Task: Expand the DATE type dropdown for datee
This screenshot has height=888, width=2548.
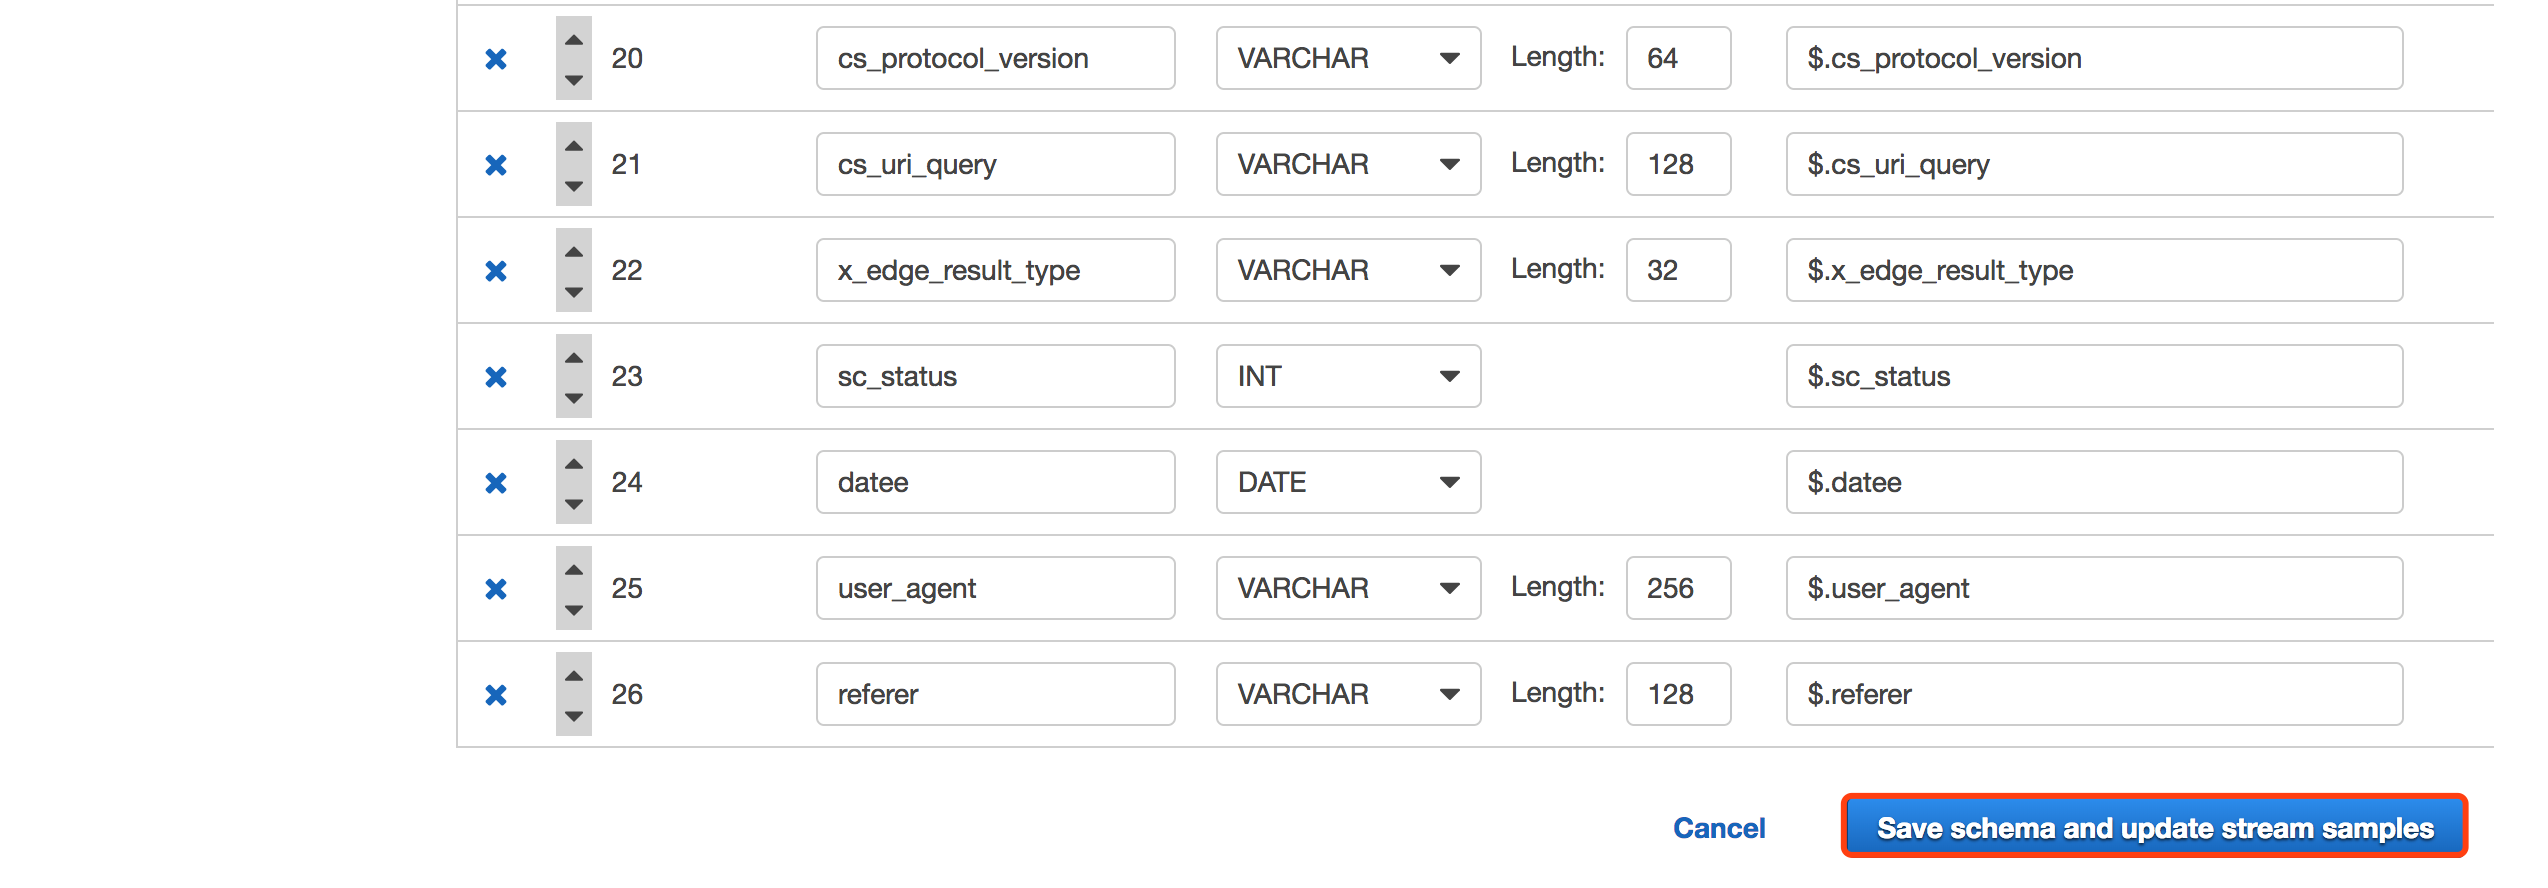Action: coord(1347,482)
